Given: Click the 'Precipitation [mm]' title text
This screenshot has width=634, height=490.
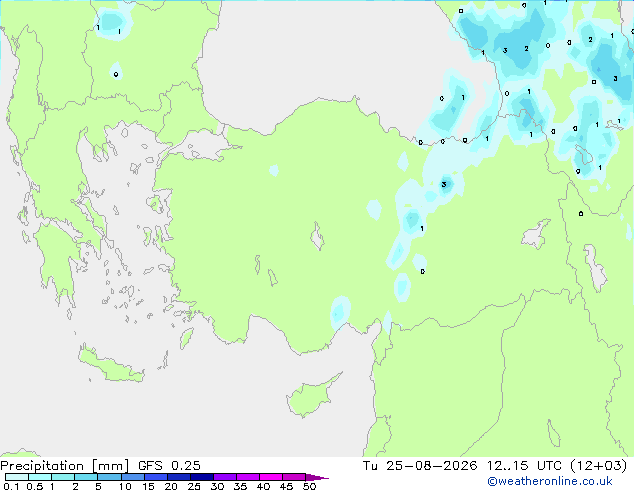Looking at the screenshot, I should [65, 466].
